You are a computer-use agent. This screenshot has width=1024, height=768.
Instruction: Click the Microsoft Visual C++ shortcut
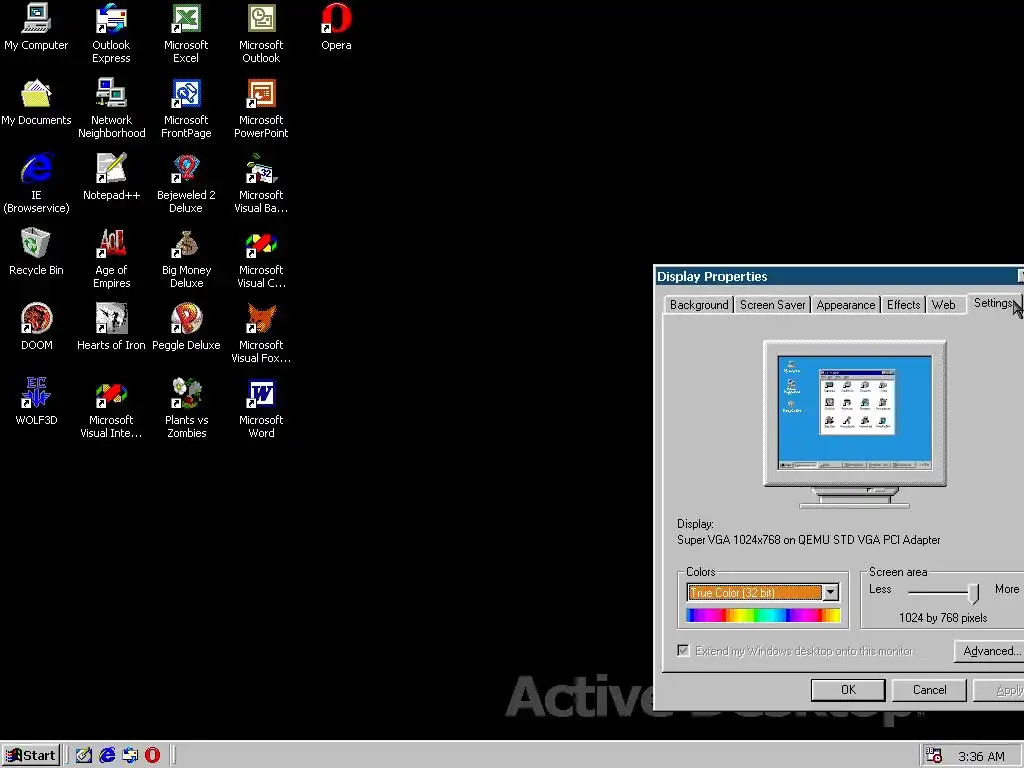(x=261, y=259)
